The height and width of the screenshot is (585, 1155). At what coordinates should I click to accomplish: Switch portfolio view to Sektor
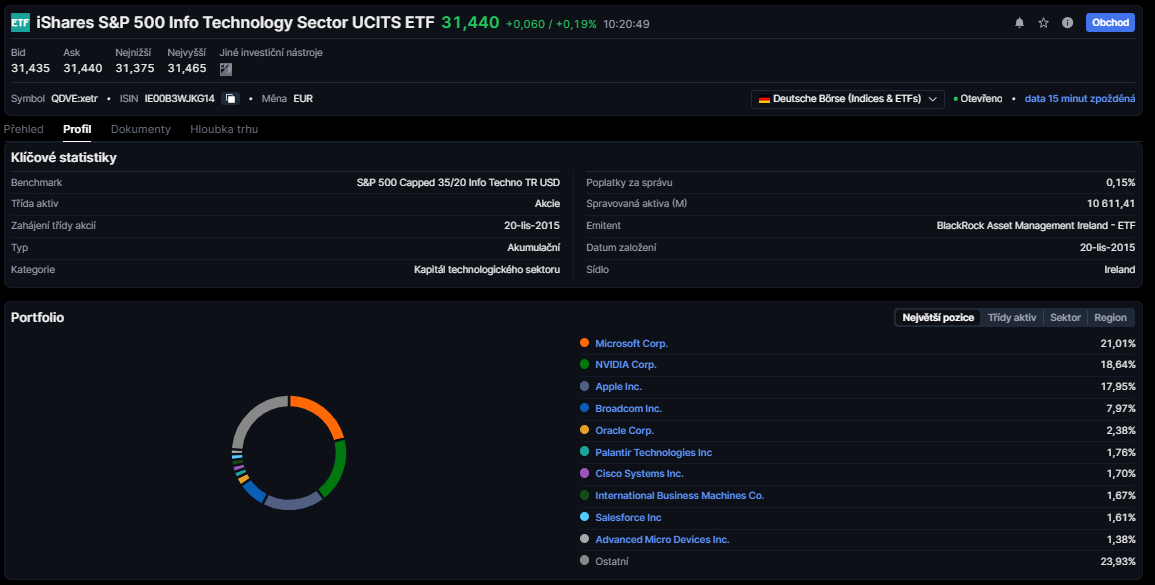1065,318
